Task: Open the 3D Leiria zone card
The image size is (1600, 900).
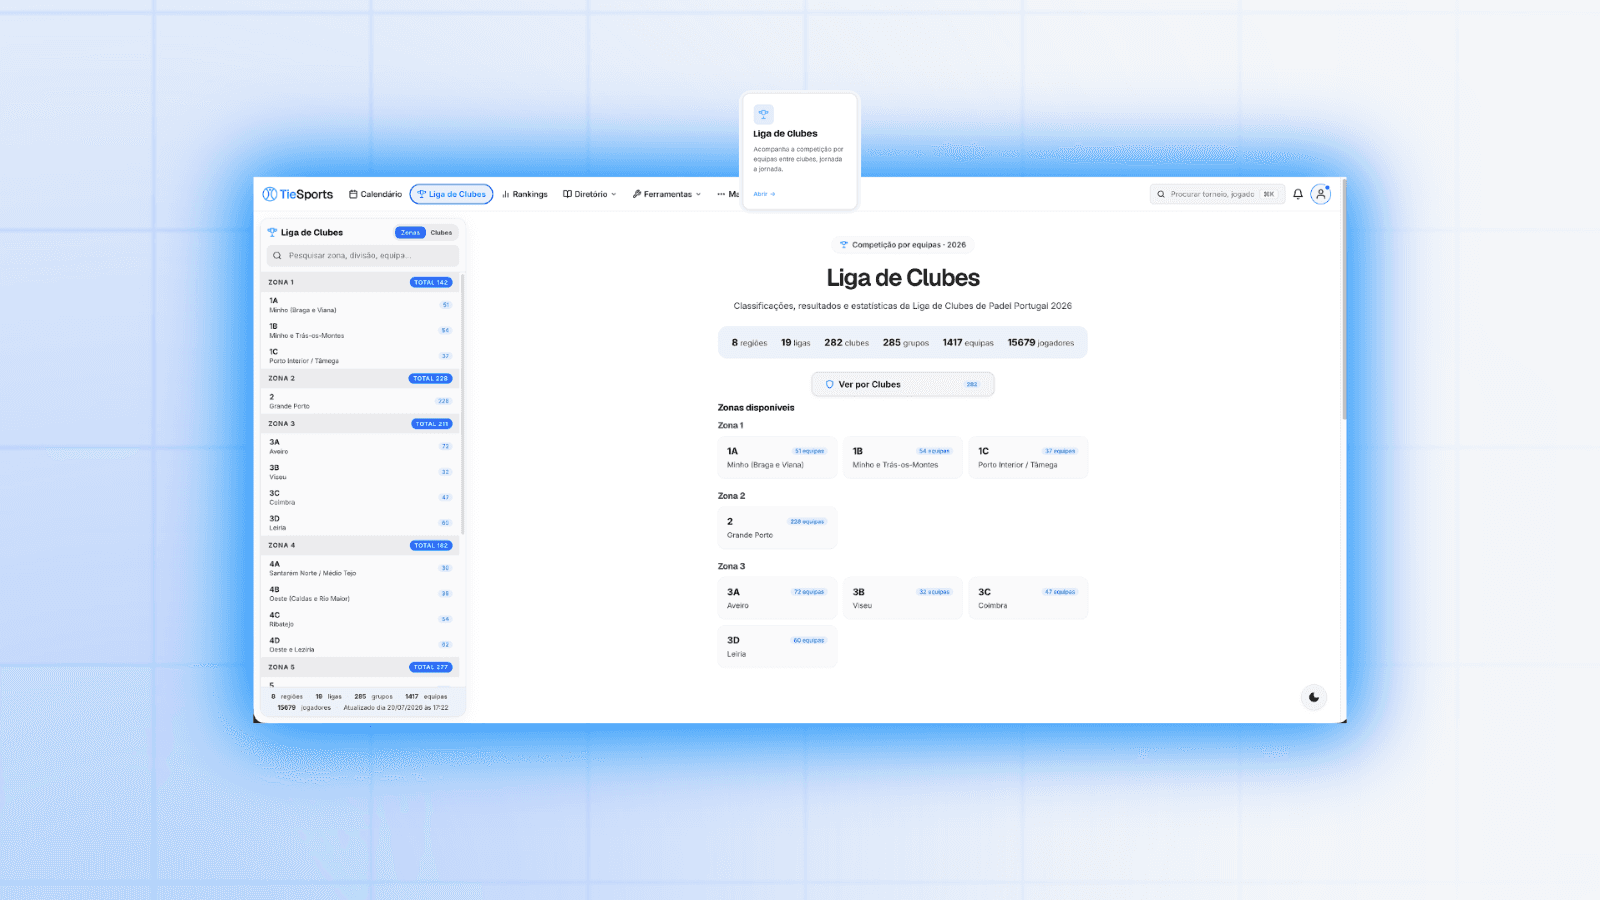Action: point(777,646)
